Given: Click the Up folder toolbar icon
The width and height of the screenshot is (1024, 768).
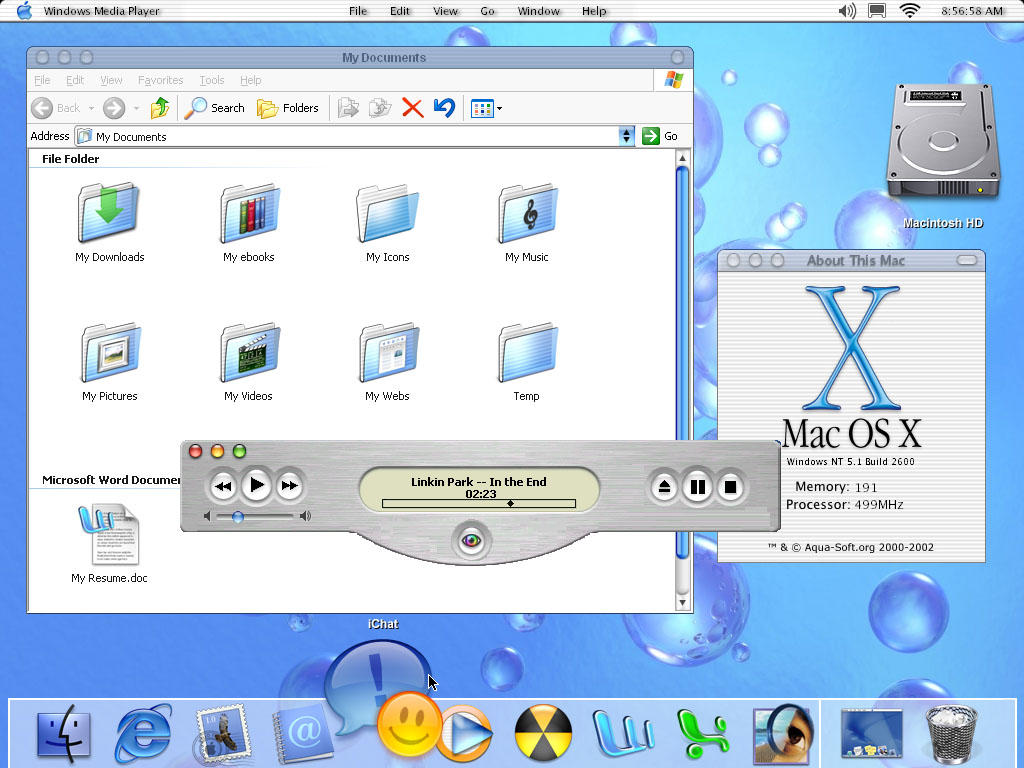Looking at the screenshot, I should pyautogui.click(x=160, y=108).
